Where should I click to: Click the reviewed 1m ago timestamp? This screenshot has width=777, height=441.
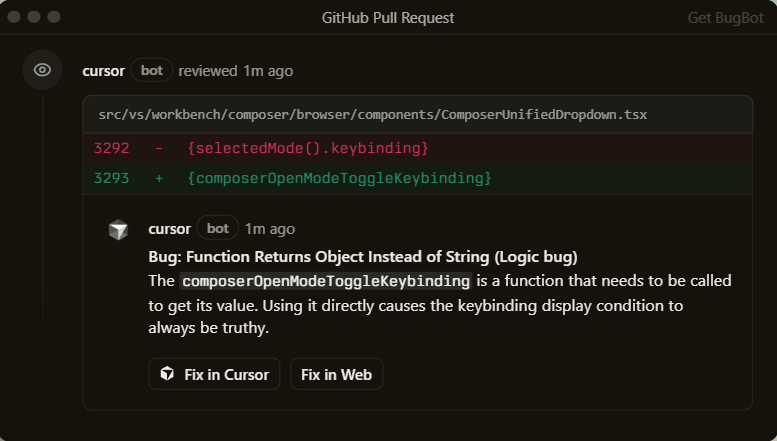click(236, 71)
